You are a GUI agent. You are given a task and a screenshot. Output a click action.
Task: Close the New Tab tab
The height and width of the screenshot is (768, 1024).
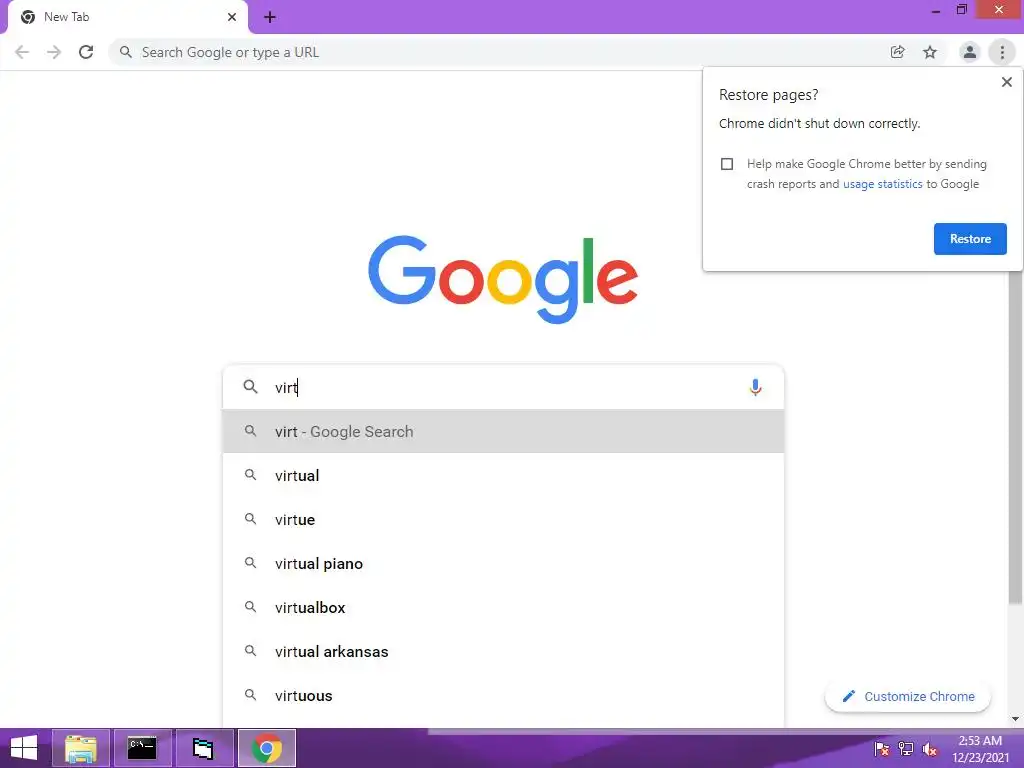(232, 17)
